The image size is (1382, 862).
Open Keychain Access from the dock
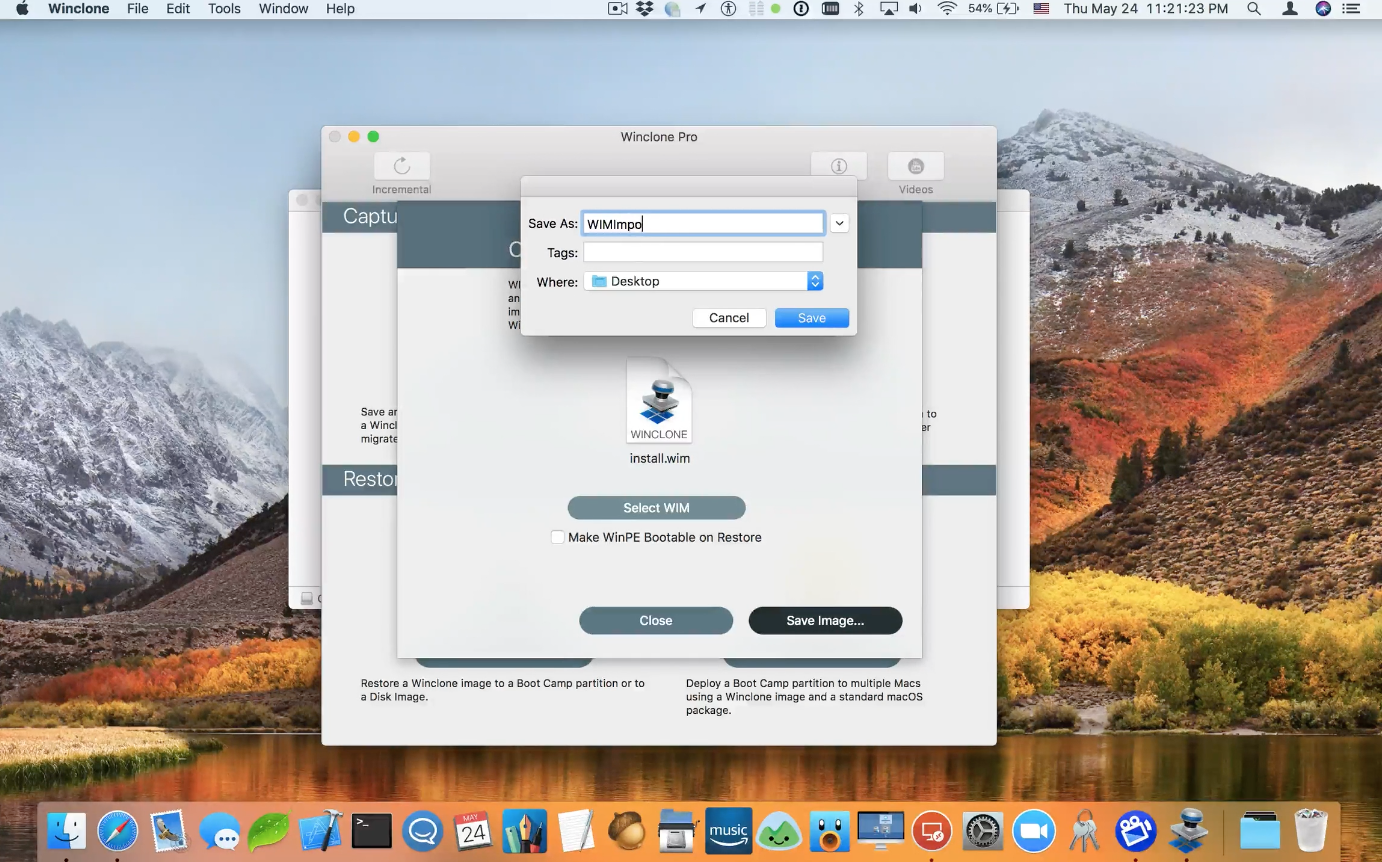(x=1084, y=830)
